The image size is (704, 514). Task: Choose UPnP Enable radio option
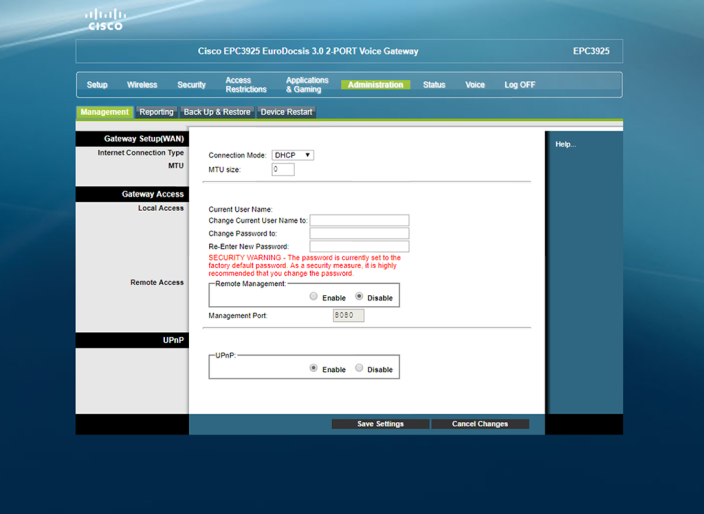[313, 368]
